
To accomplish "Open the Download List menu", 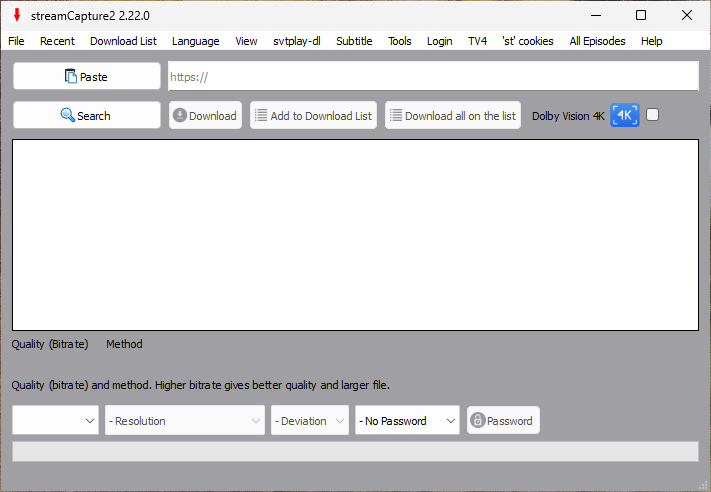I will point(123,41).
